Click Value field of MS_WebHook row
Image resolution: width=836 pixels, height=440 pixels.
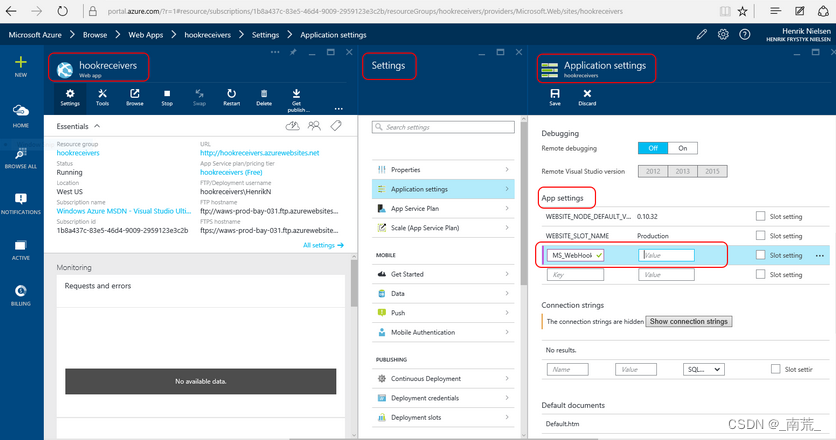point(666,255)
